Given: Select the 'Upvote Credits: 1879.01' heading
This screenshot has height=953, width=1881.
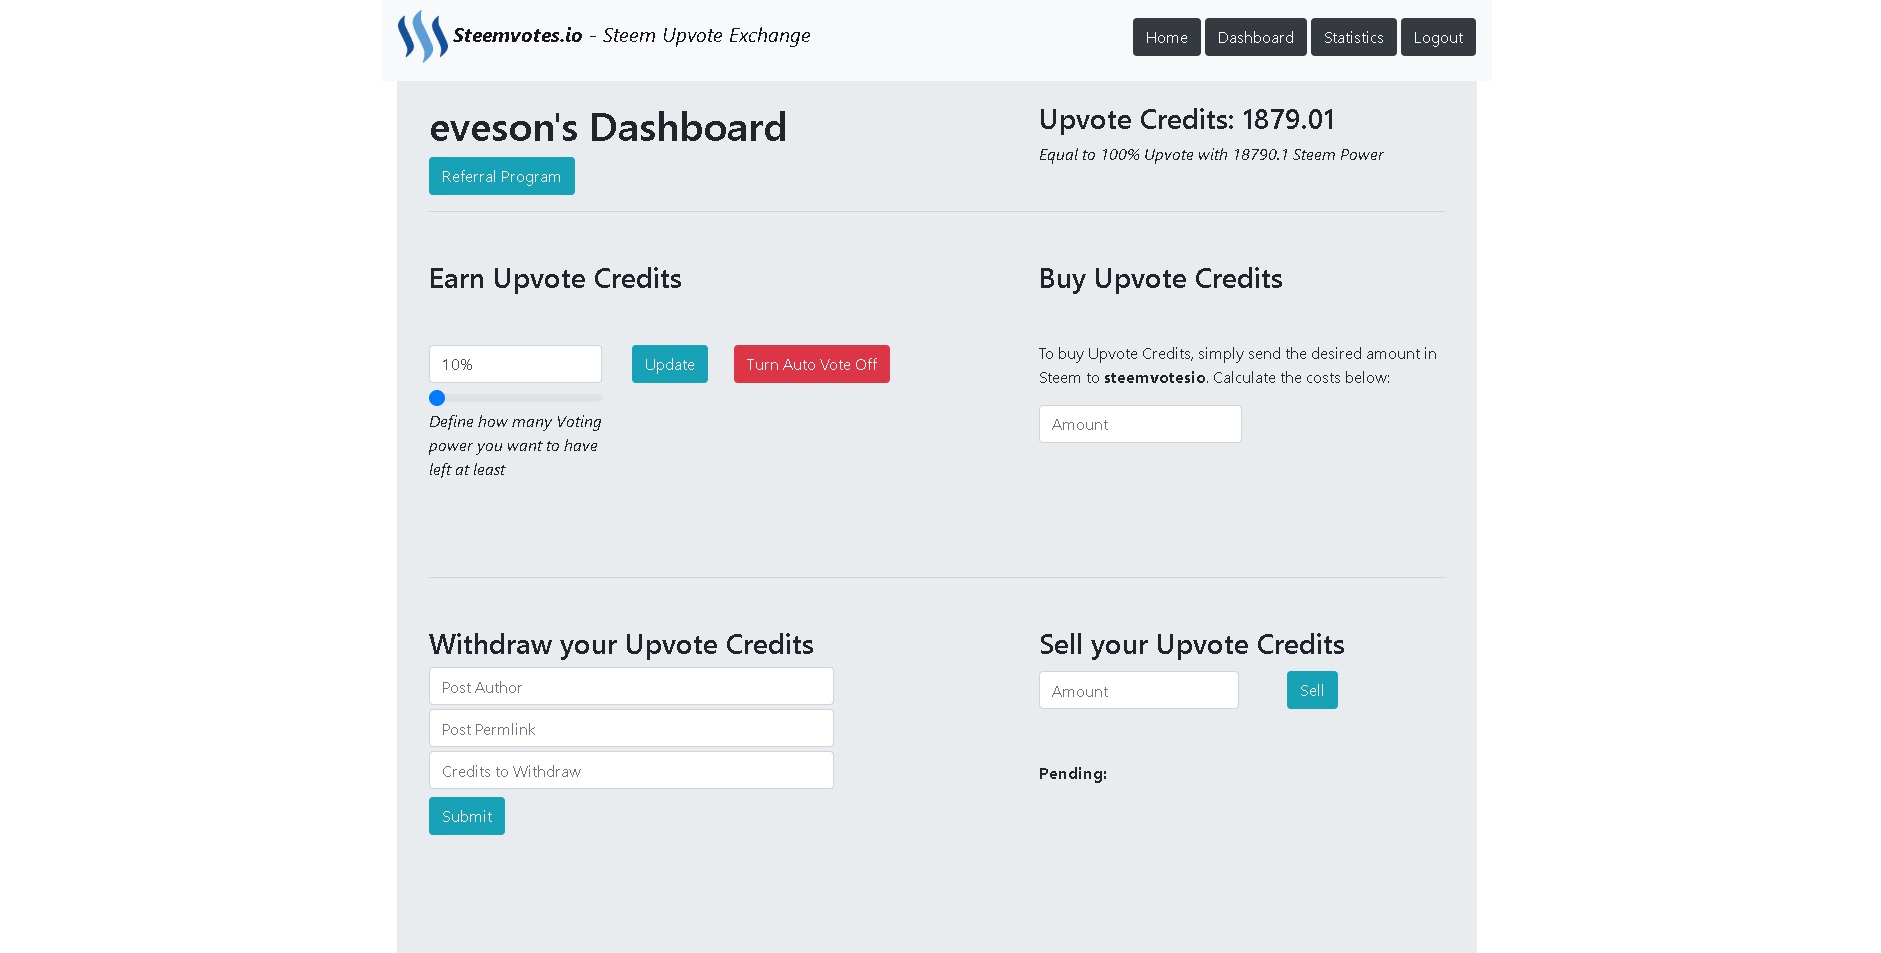Looking at the screenshot, I should click(1186, 120).
